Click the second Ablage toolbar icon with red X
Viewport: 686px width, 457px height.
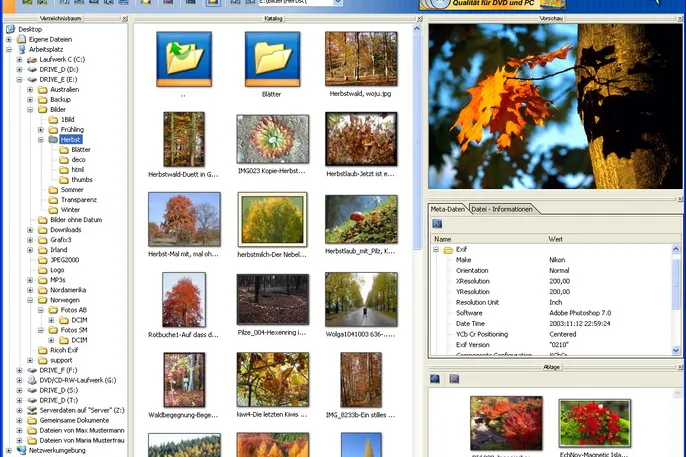coord(454,378)
